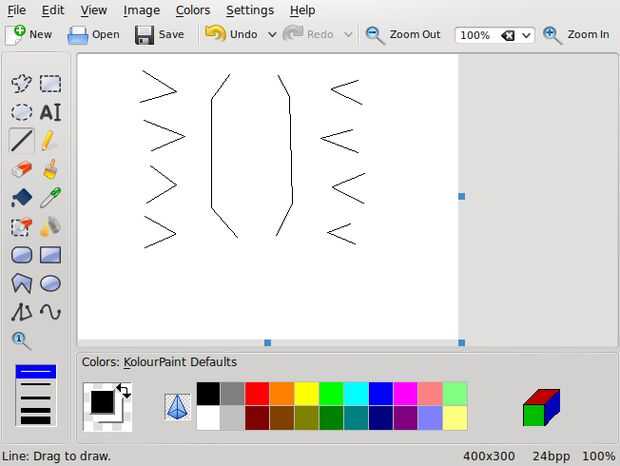Pick the light green color swatch
Image resolution: width=620 pixels, height=466 pixels.
point(455,394)
